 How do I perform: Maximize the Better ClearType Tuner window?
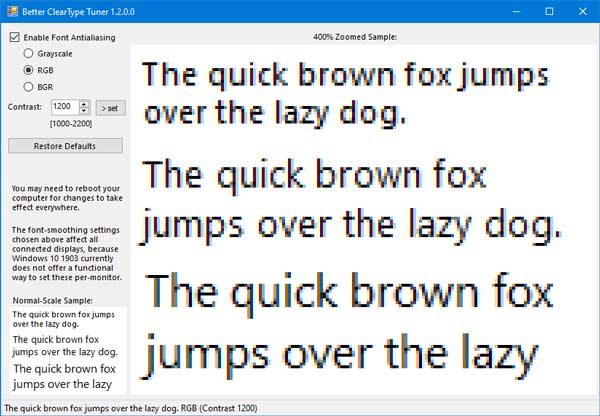(x=549, y=11)
